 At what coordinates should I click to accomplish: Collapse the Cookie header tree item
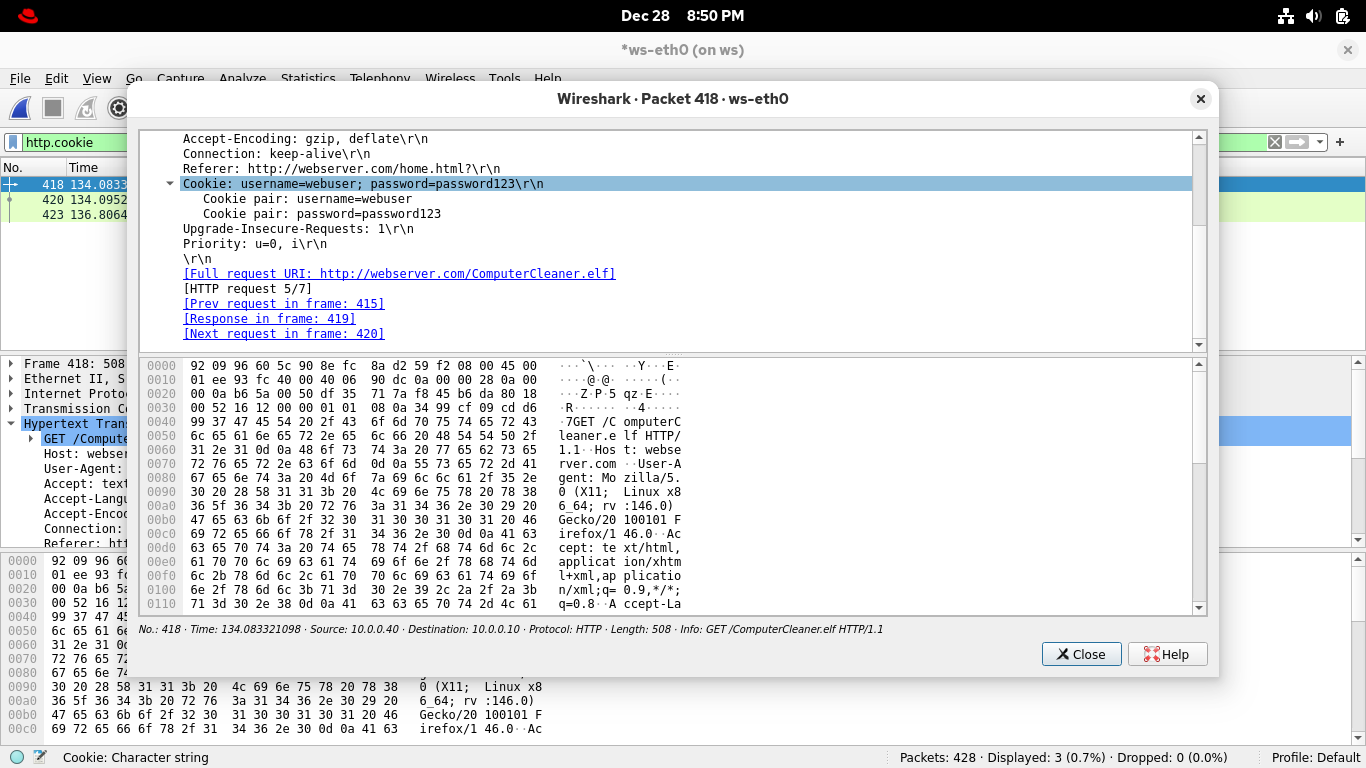point(170,184)
